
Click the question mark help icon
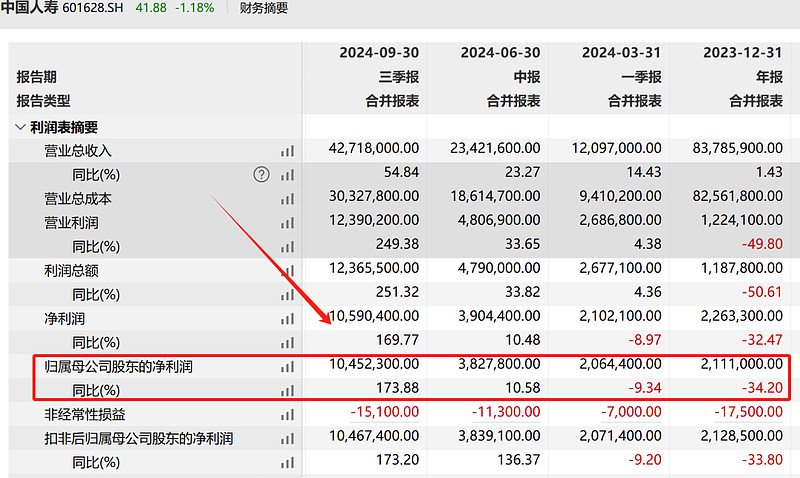click(x=262, y=175)
